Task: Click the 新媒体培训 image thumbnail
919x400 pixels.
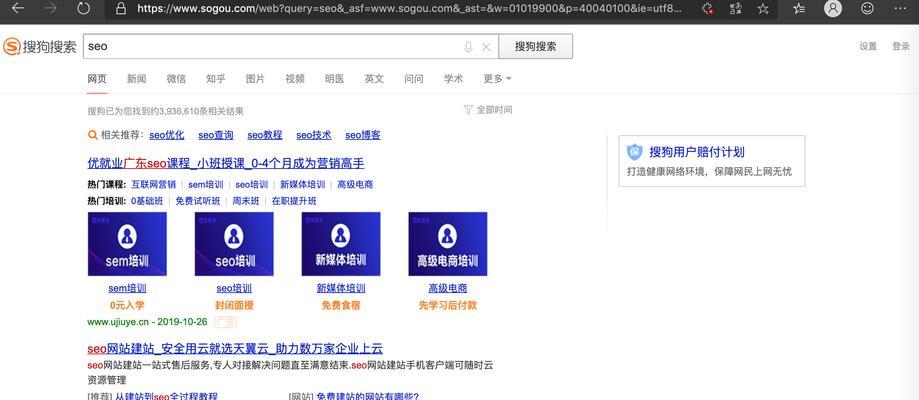Action: (341, 244)
